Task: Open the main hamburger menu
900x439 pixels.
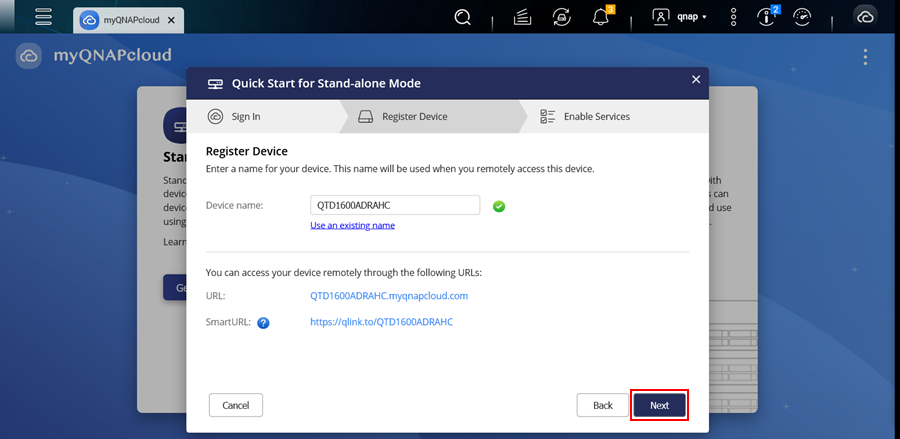Action: (44, 16)
